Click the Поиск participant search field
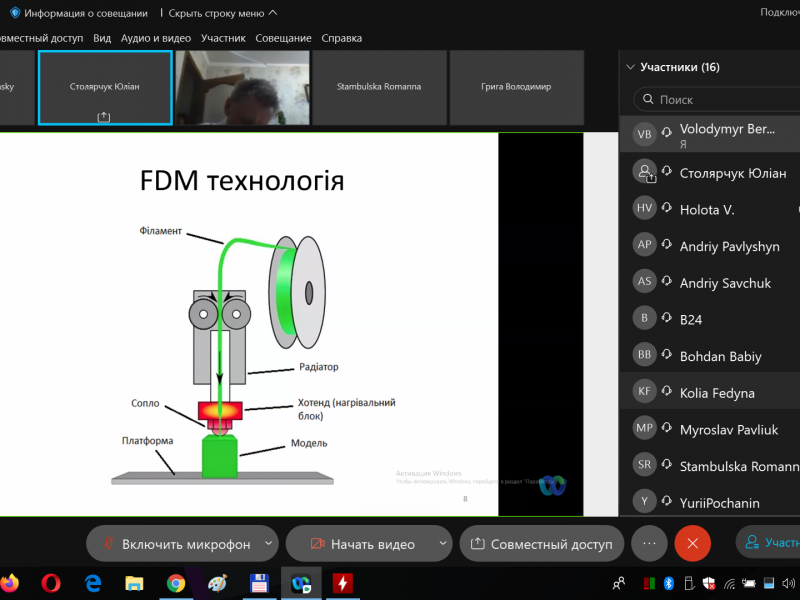This screenshot has height=600, width=800. pyautogui.click(x=720, y=100)
